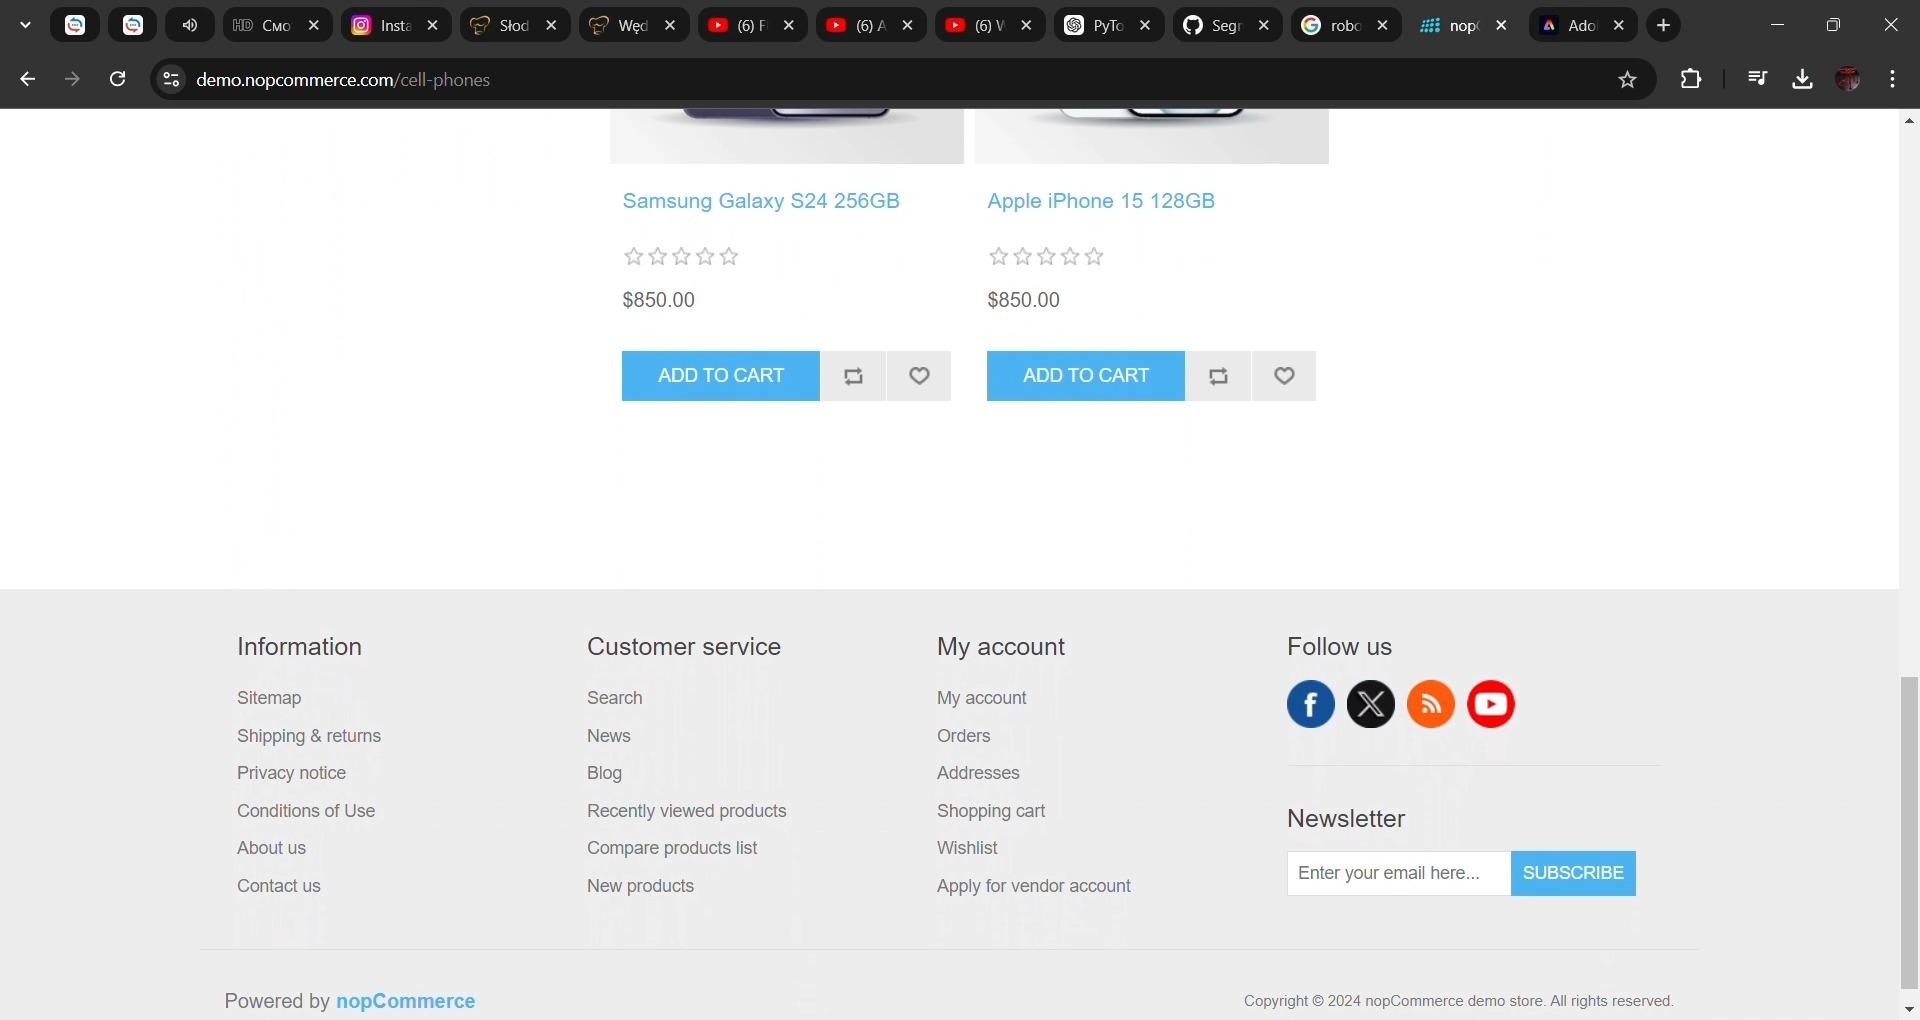1920x1020 pixels.
Task: Open the News link
Action: click(x=609, y=736)
